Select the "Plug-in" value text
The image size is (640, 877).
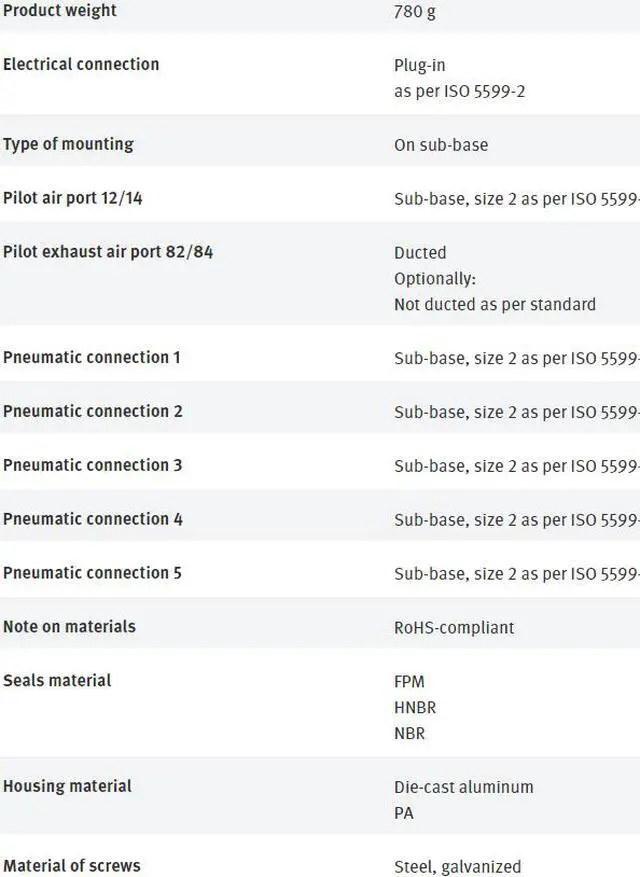(420, 66)
